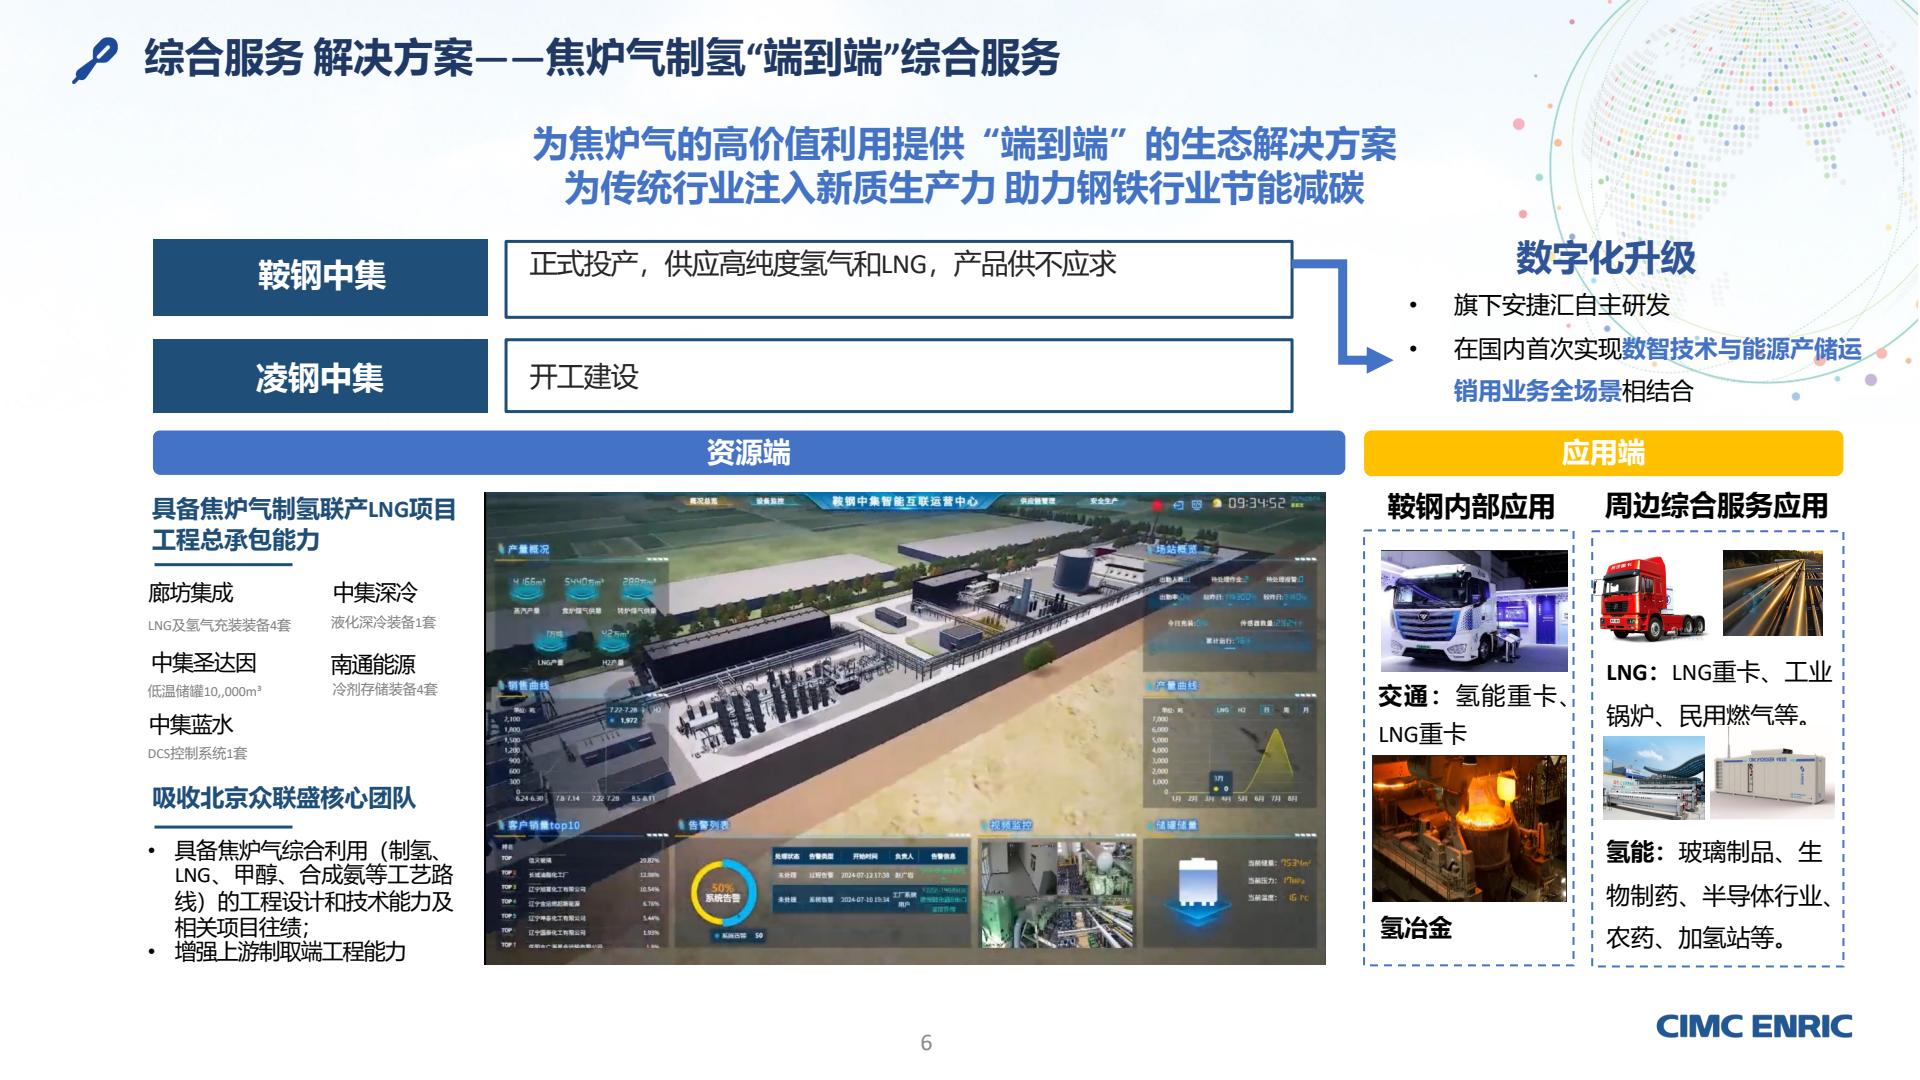Click the slide page number 6
This screenshot has width=1920, height=1080.
[x=926, y=1043]
